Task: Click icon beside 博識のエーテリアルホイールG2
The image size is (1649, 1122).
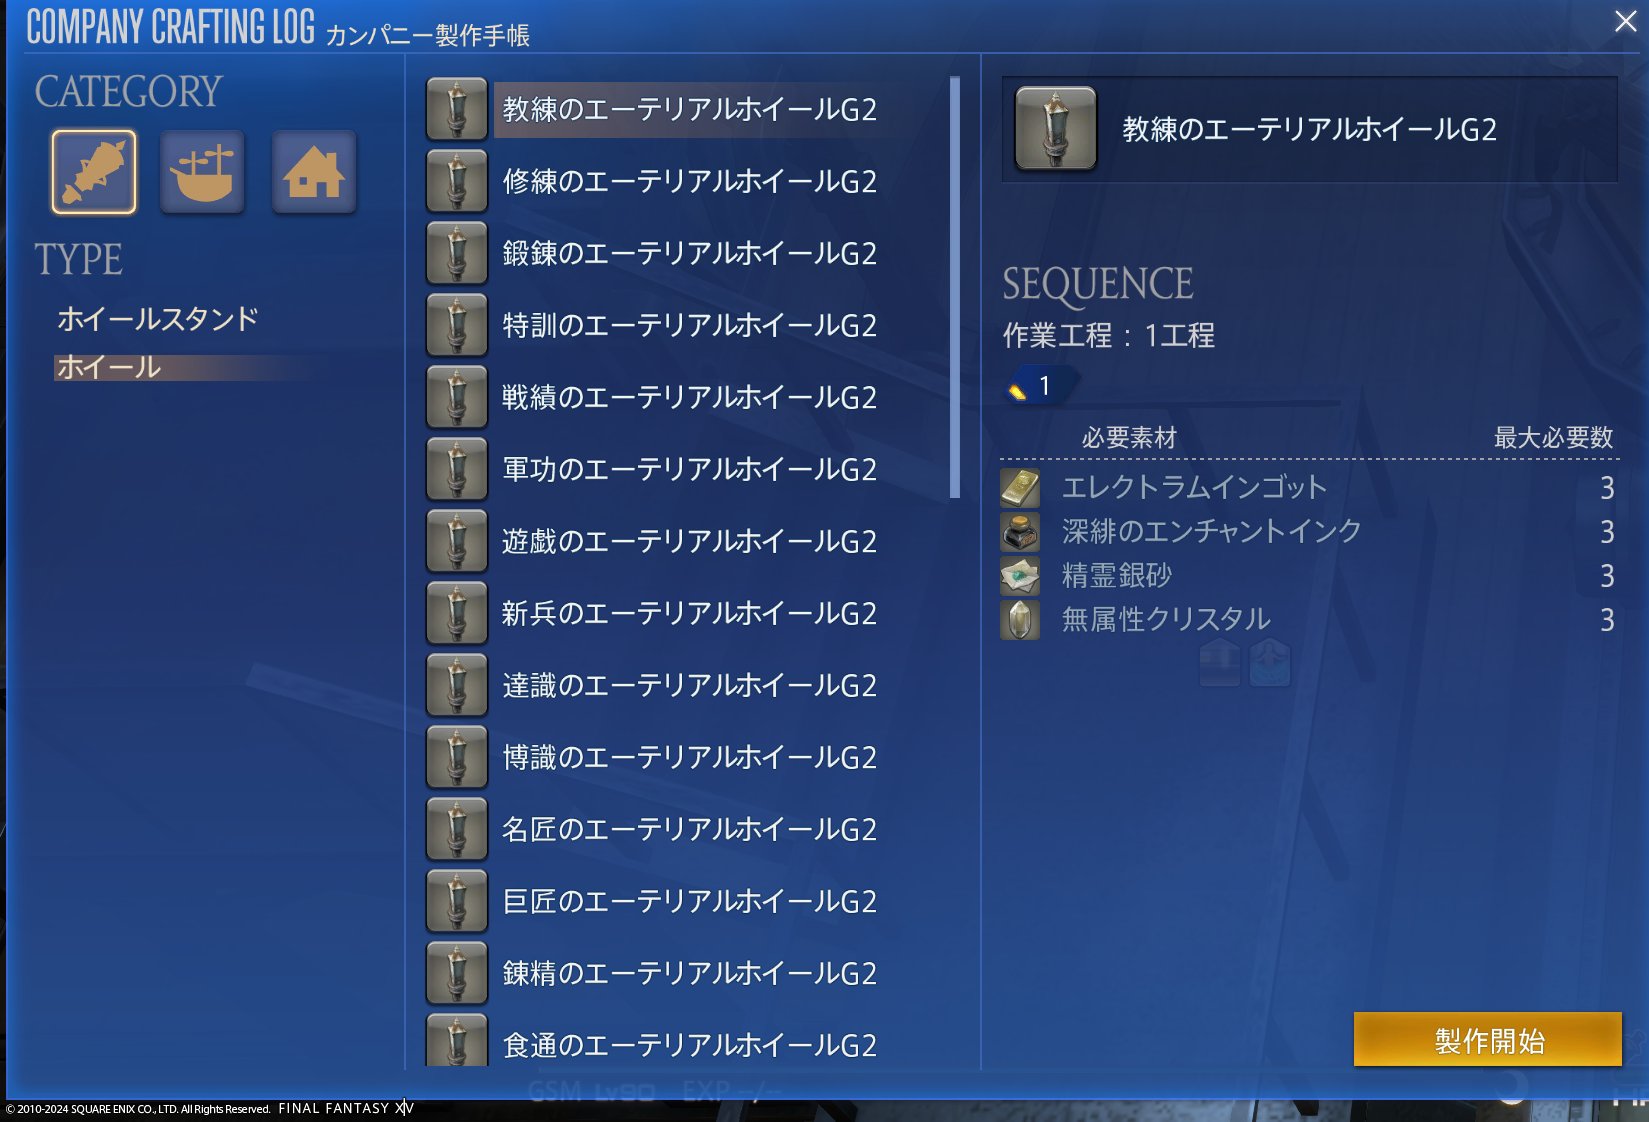Action: [457, 757]
